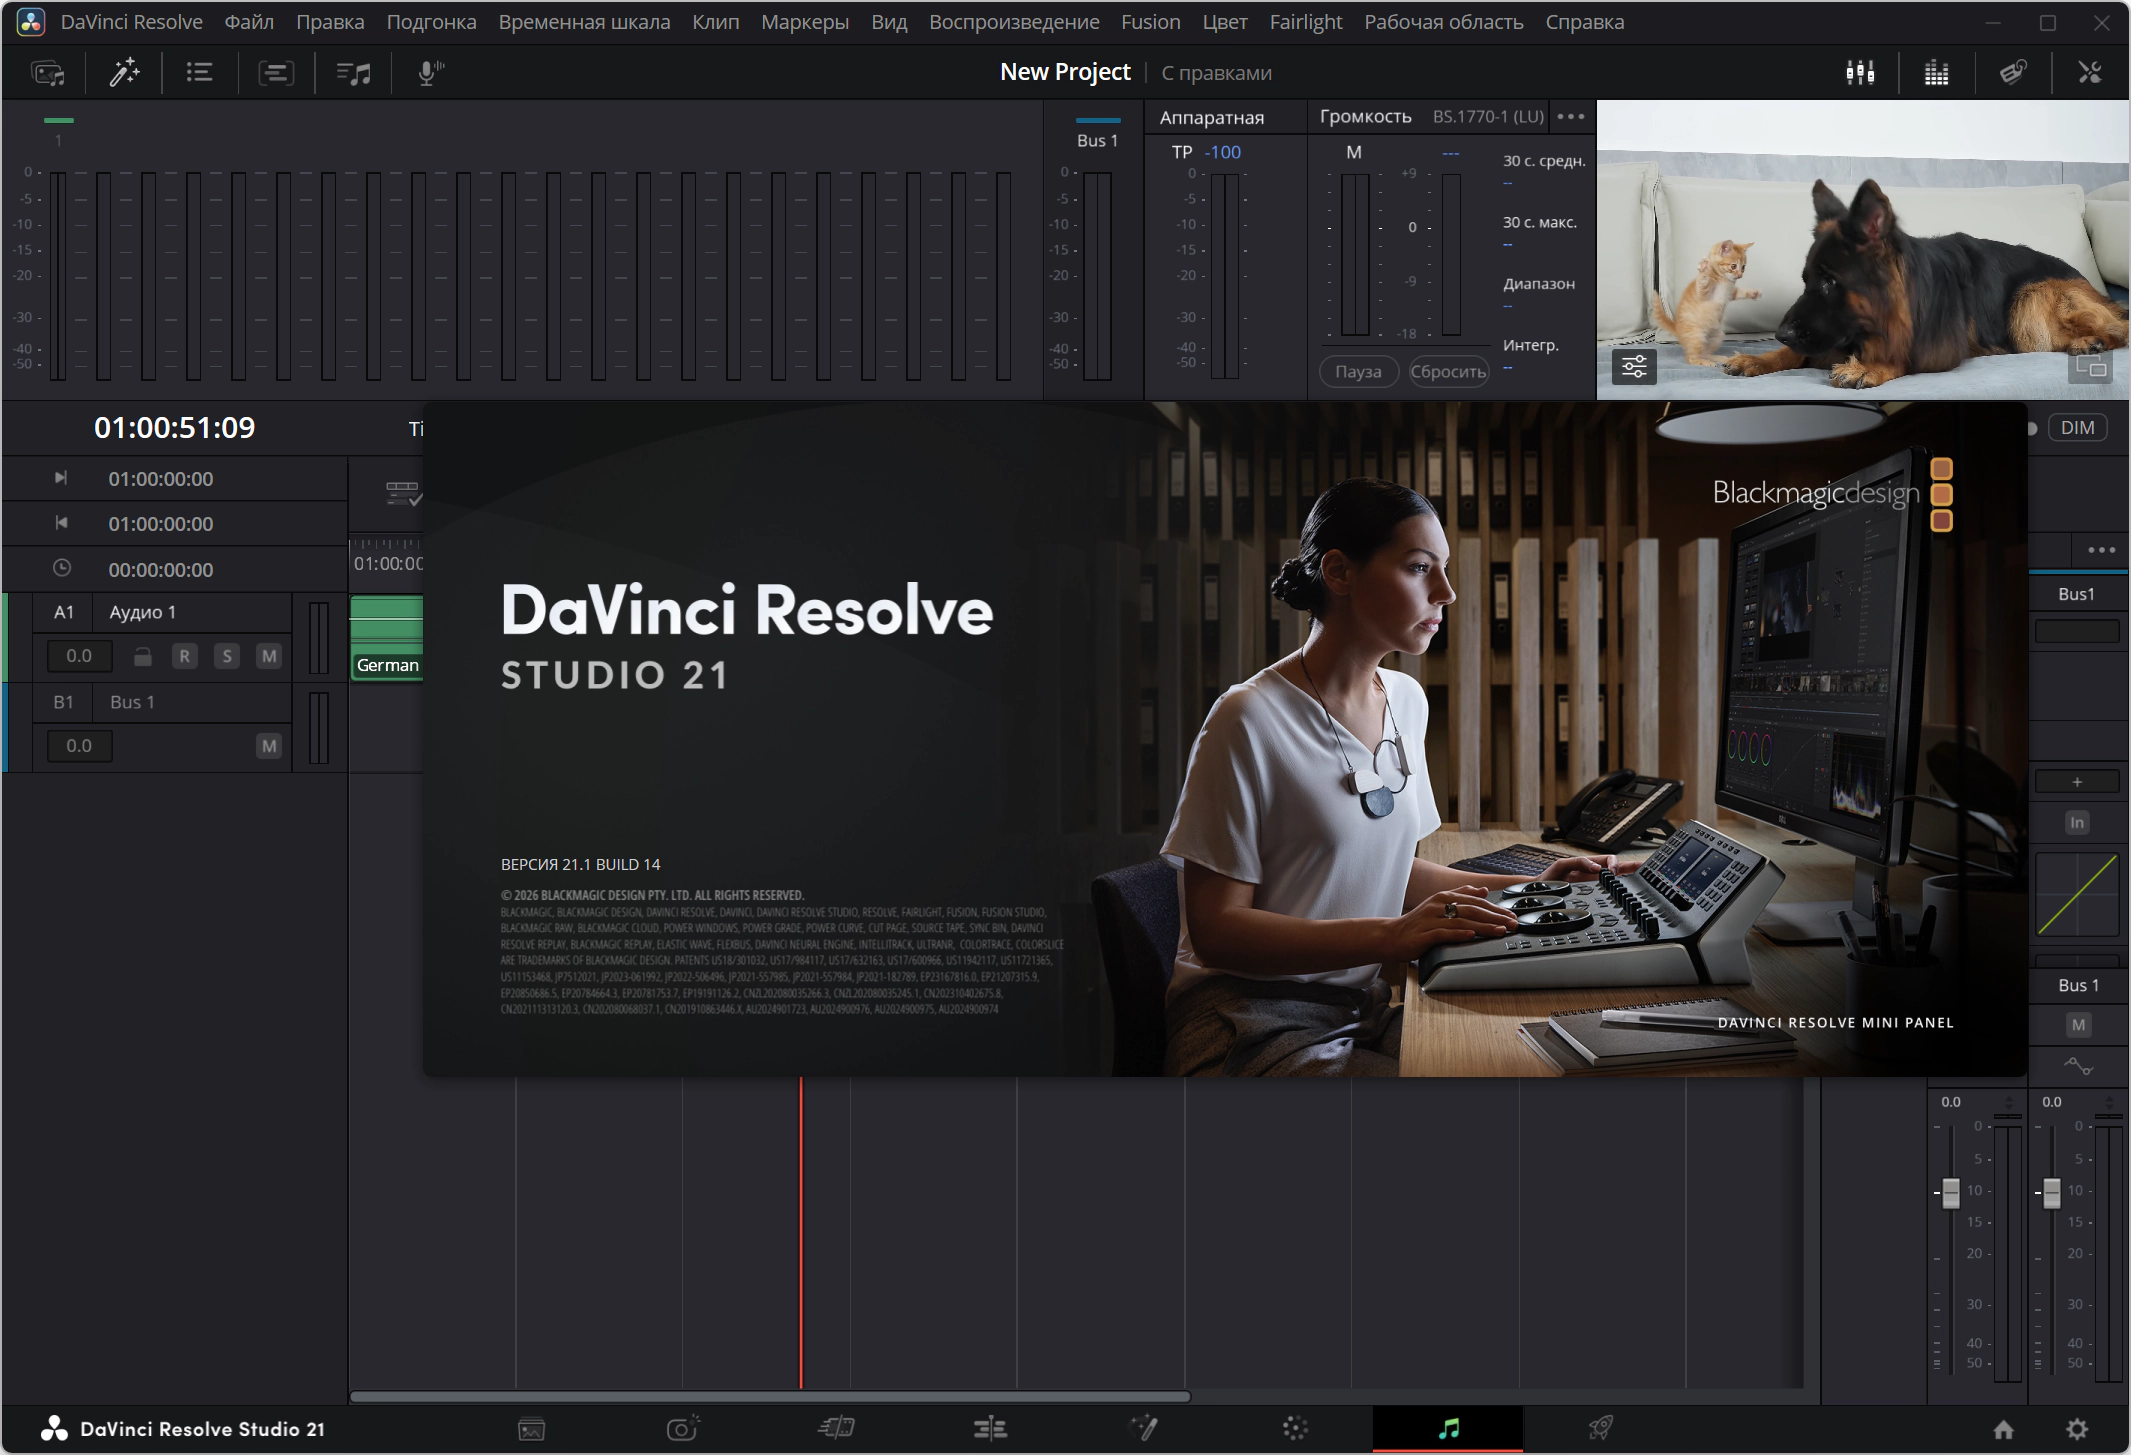Screen dimensions: 2131x1455
Task: Solo the Аудио 1 track
Action: click(227, 656)
